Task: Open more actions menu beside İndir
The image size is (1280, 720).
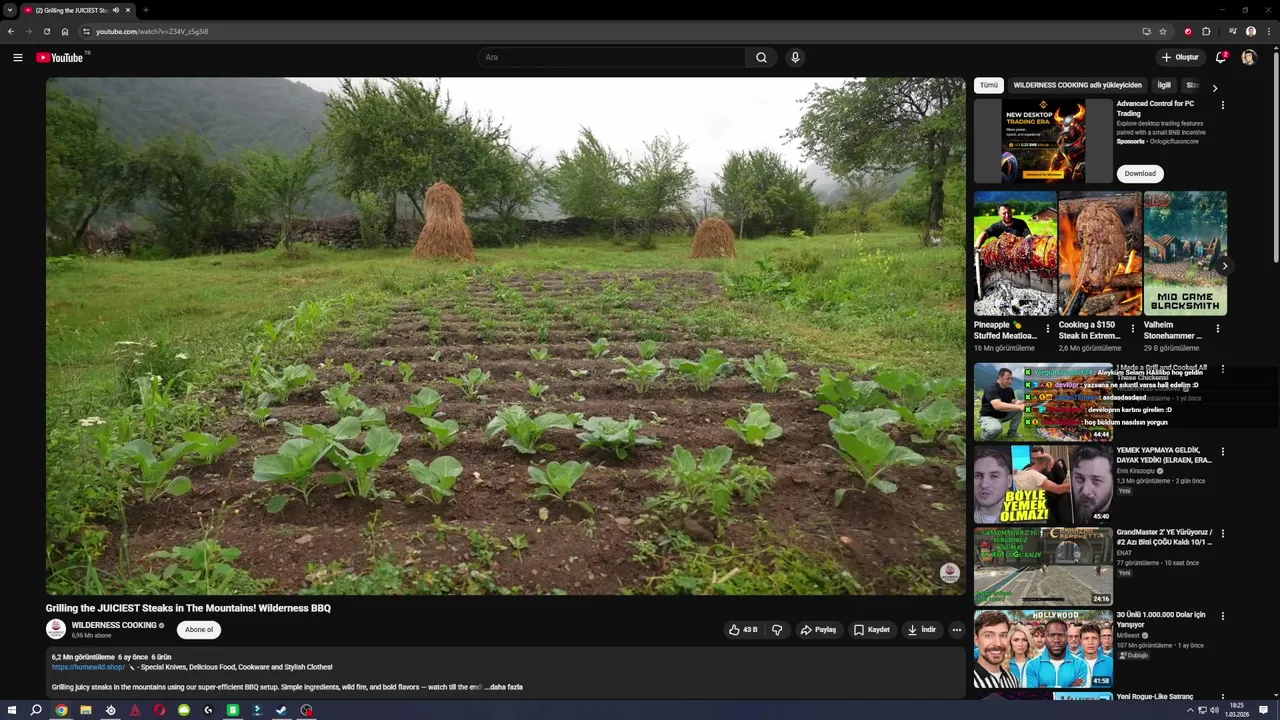Action: tap(956, 630)
